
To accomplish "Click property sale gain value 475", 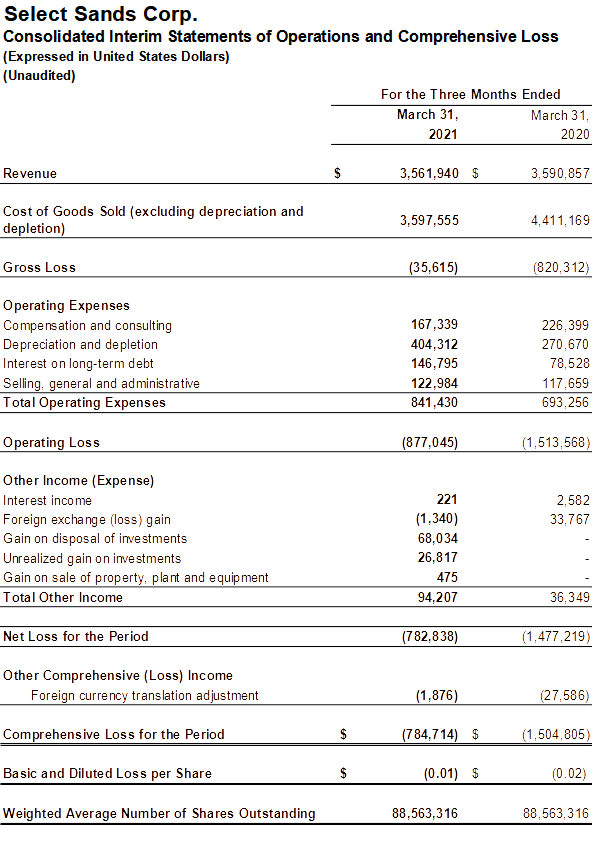I will pos(447,578).
